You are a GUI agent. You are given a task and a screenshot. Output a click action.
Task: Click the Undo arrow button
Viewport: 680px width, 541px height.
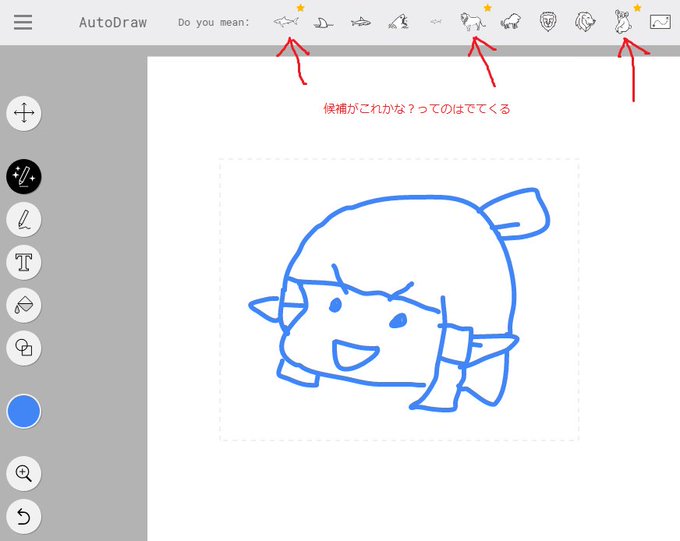coord(24,516)
